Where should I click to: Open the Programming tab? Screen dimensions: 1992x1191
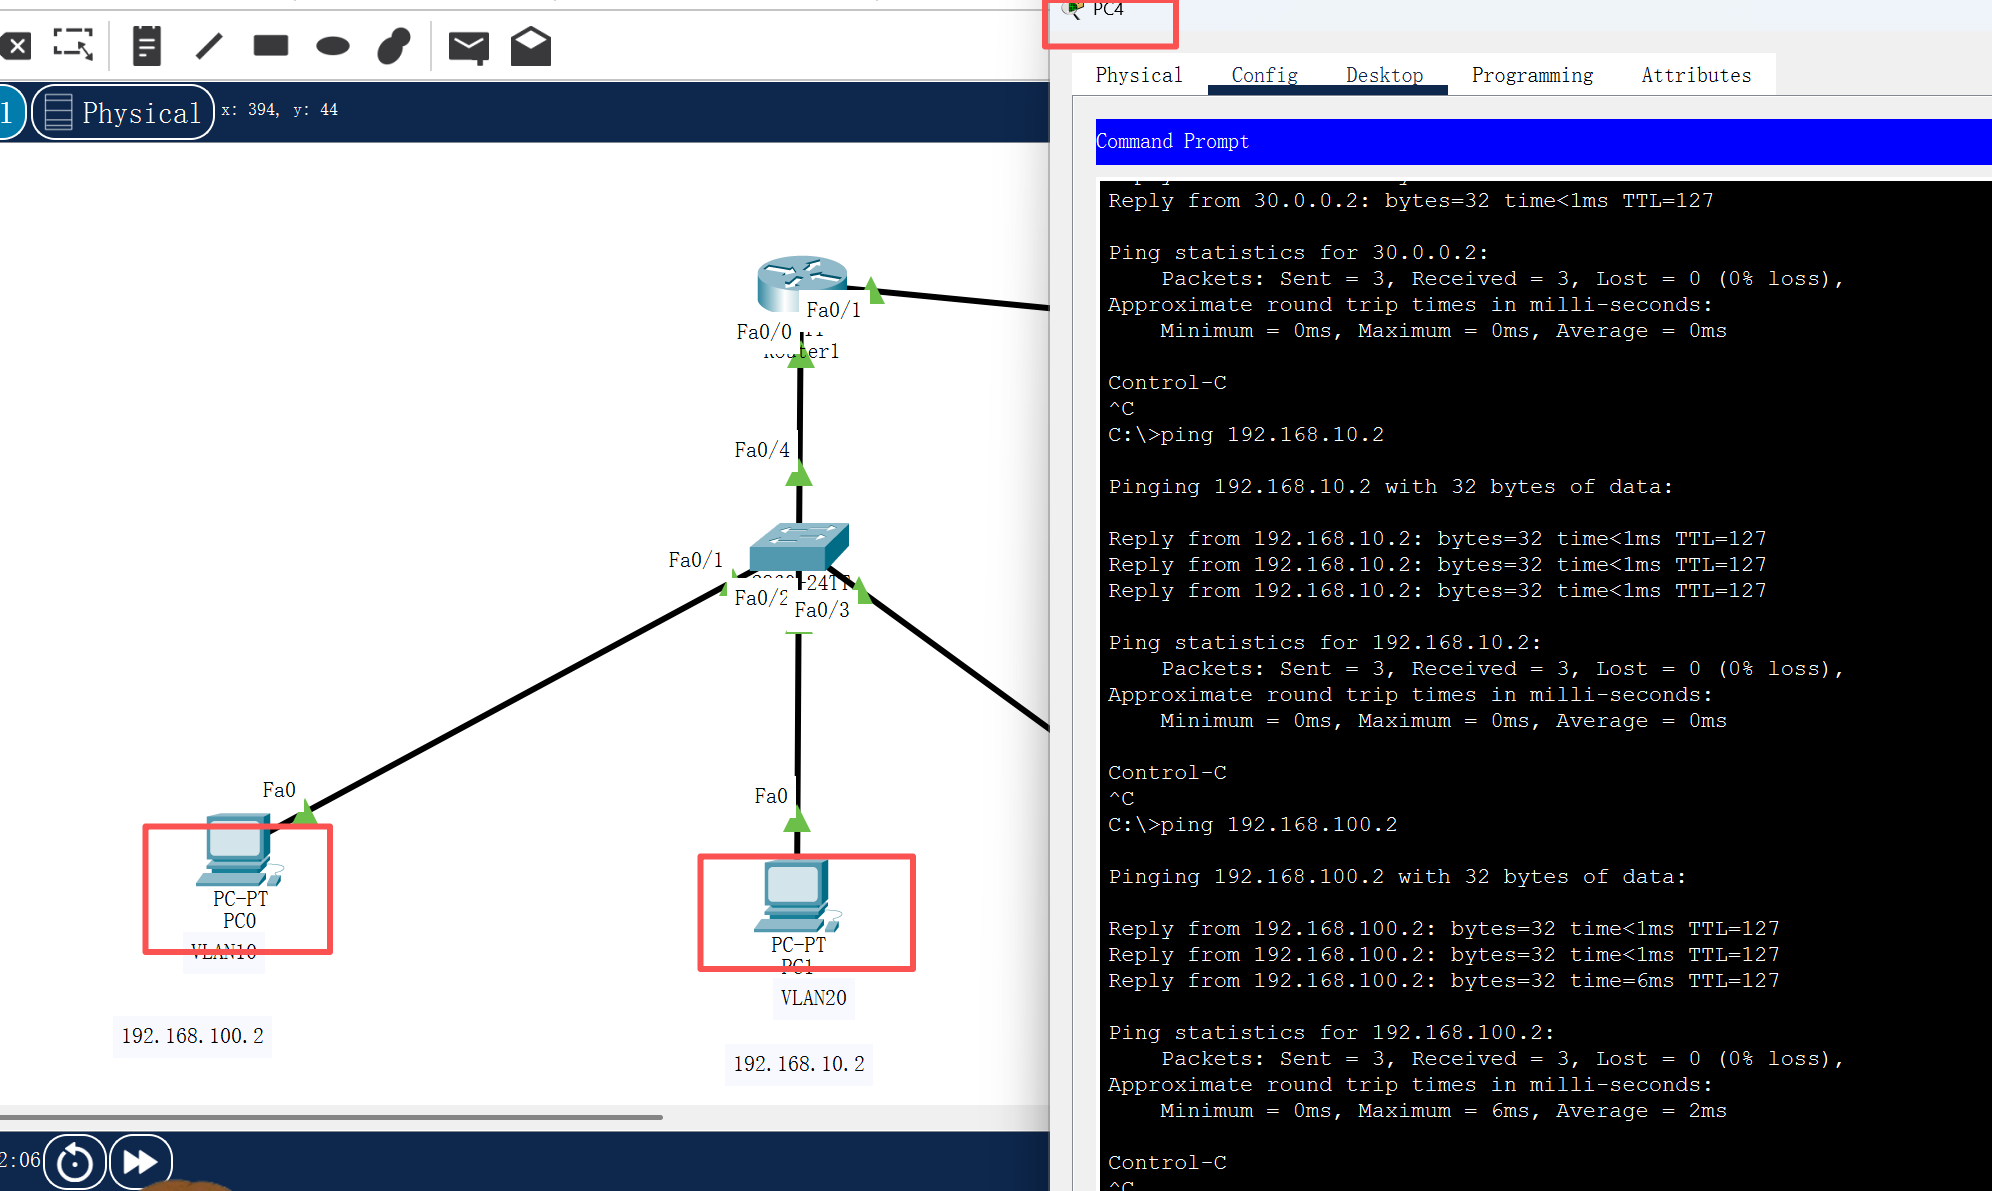[1532, 75]
